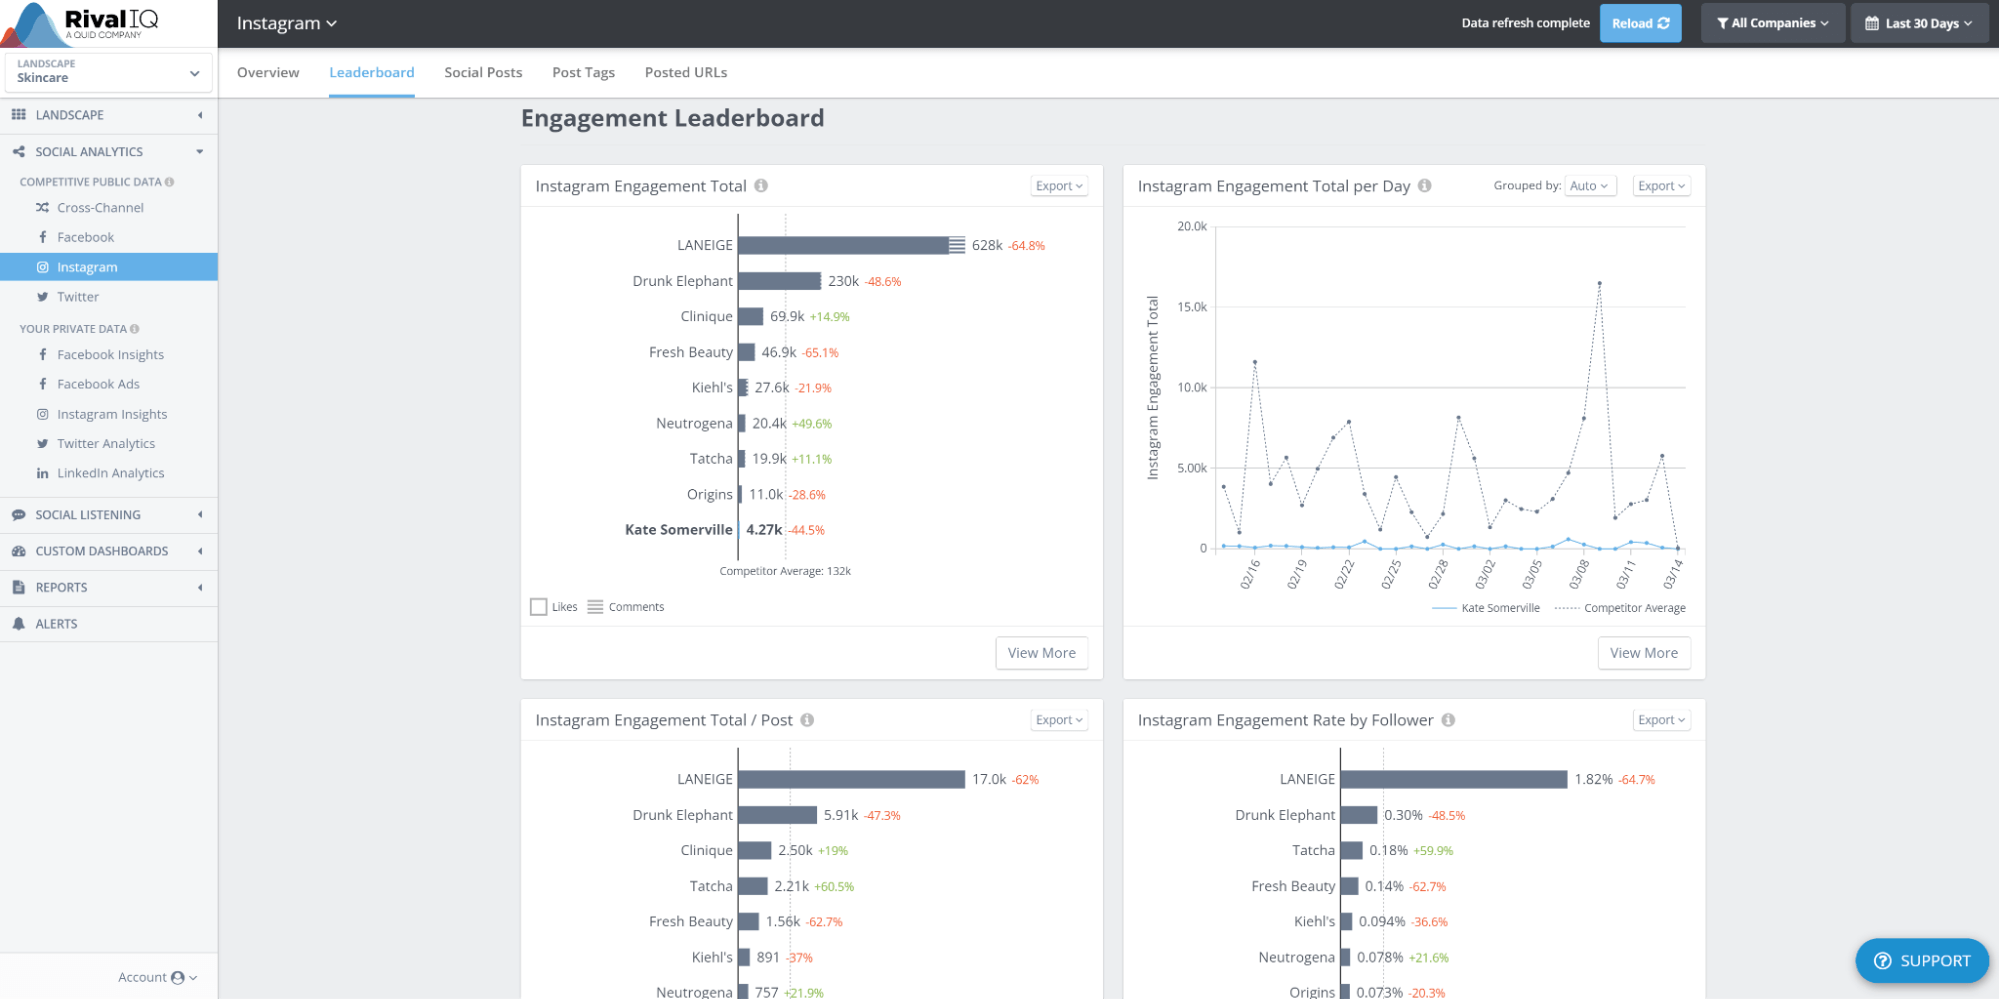Change the Last 30 Days date range
Image resolution: width=1999 pixels, height=999 pixels.
[1918, 22]
